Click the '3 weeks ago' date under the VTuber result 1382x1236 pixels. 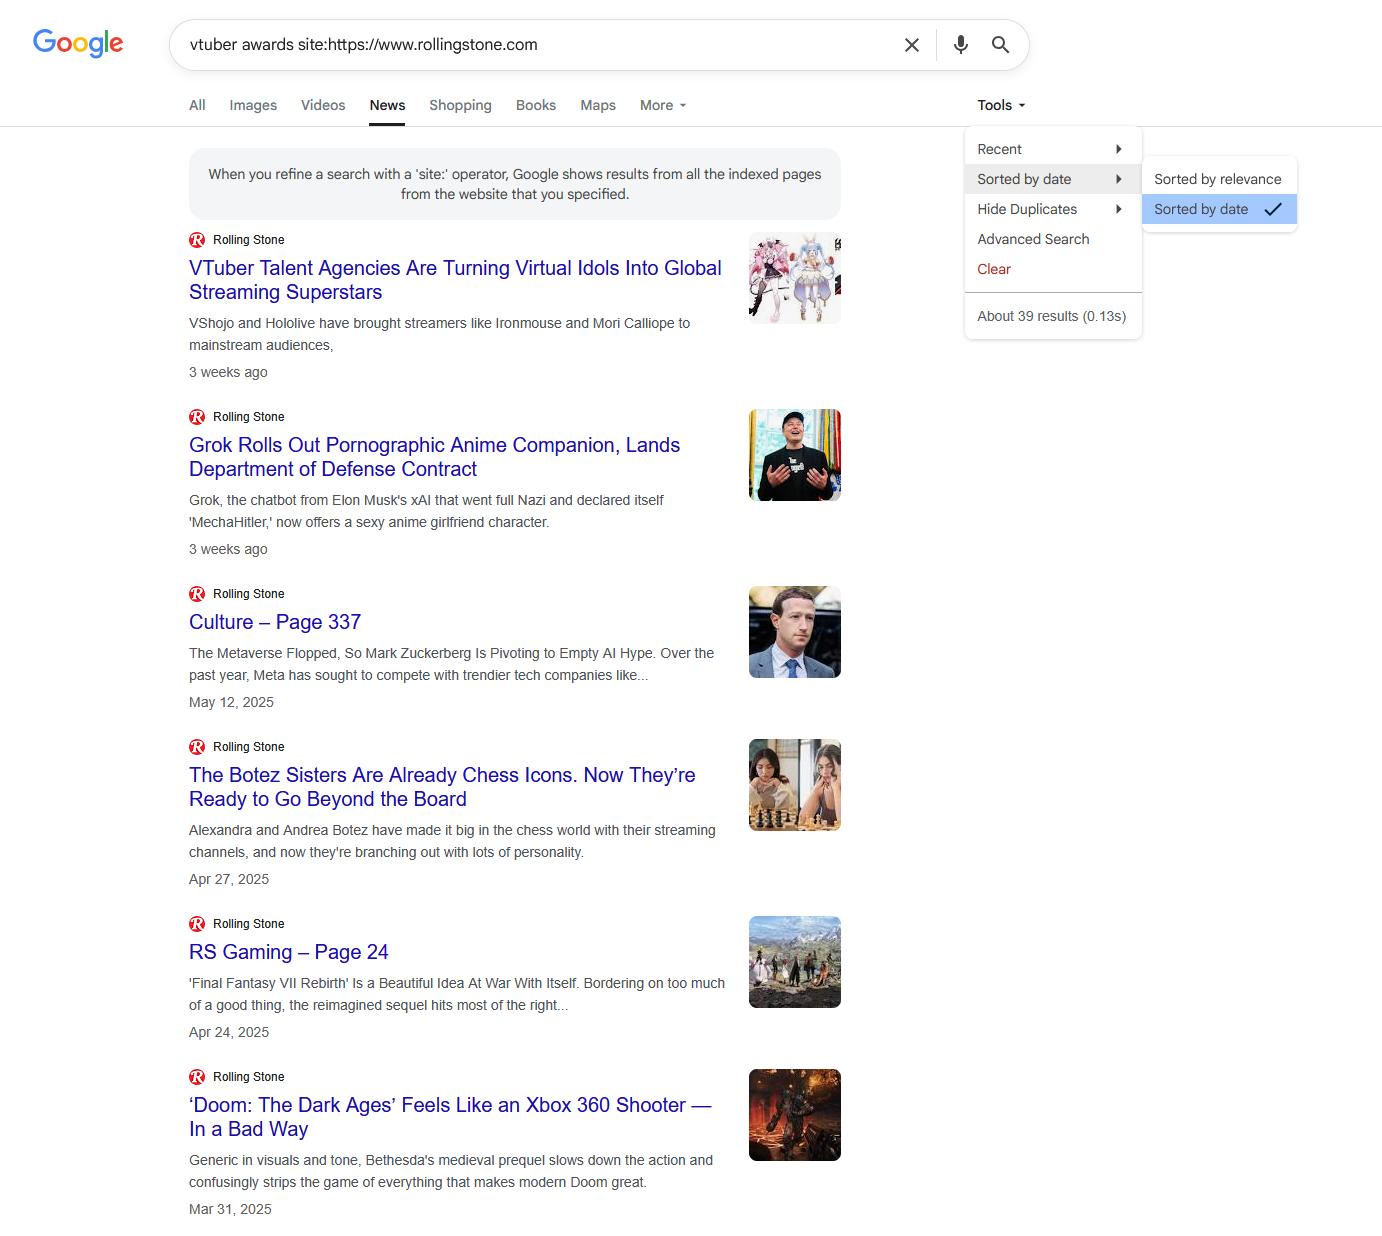(228, 372)
